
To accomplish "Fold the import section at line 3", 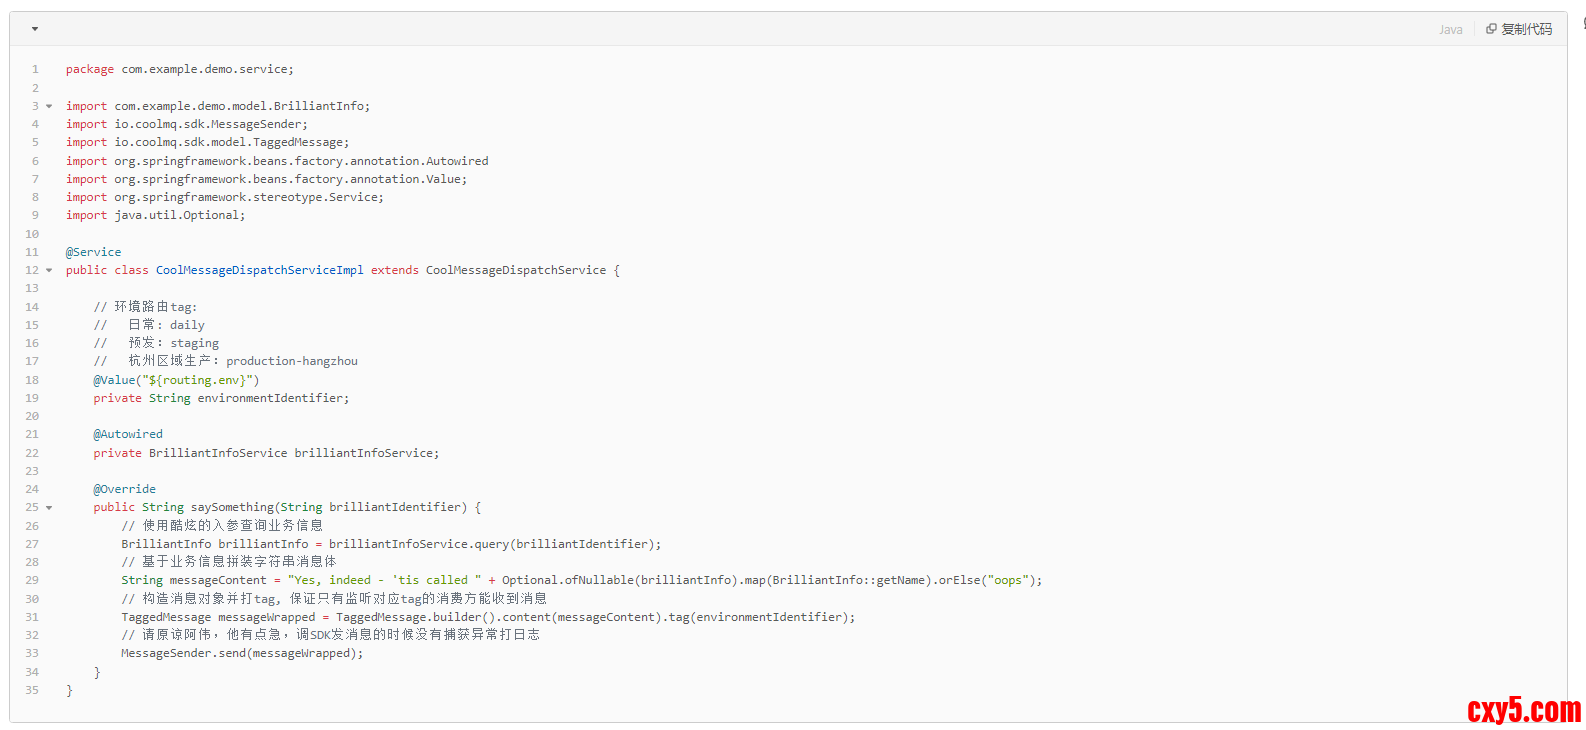I will pyautogui.click(x=49, y=106).
